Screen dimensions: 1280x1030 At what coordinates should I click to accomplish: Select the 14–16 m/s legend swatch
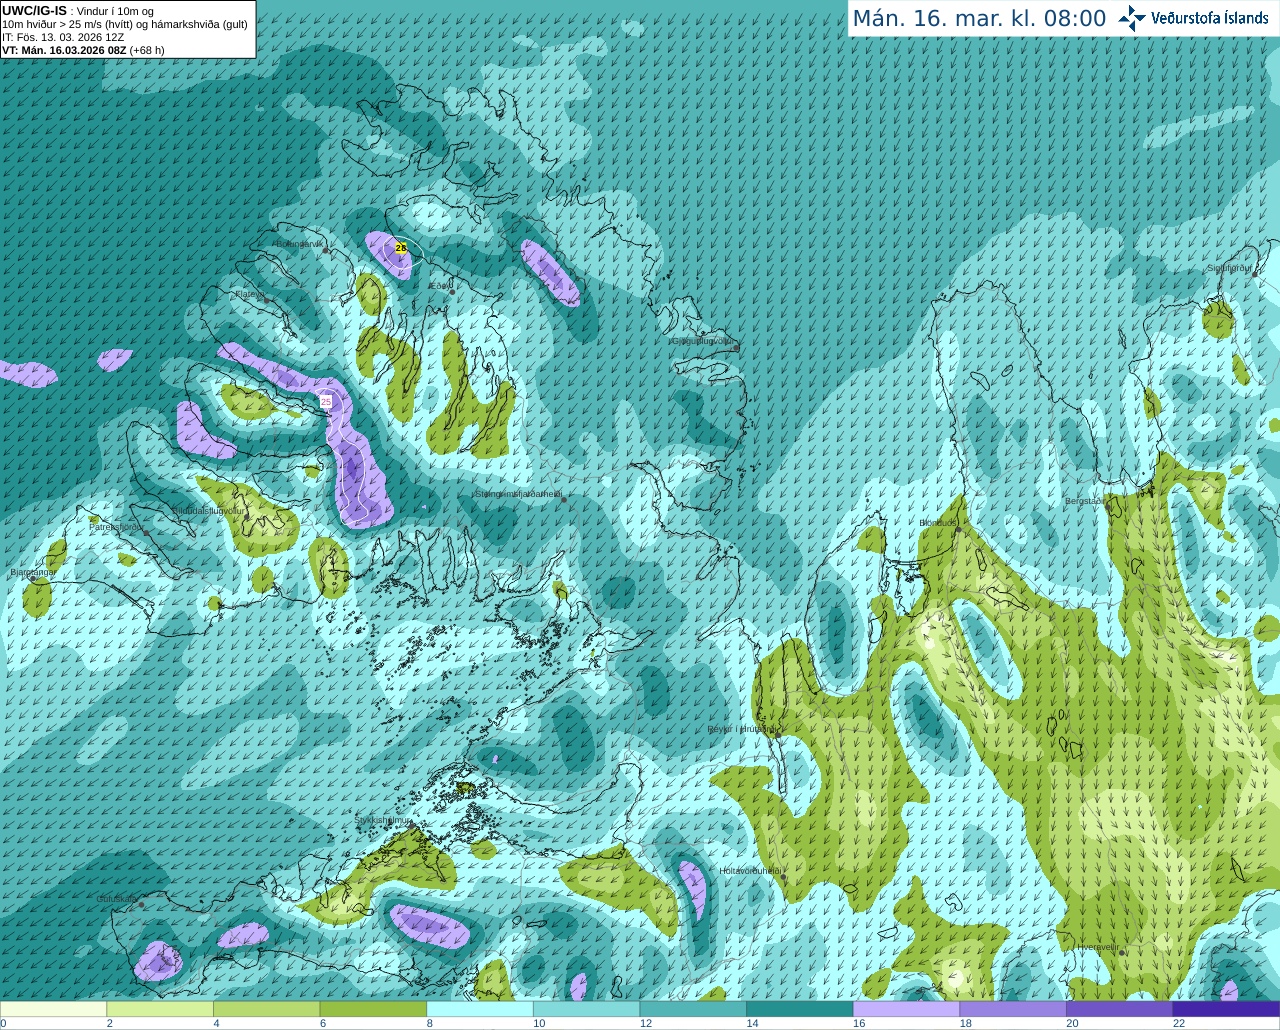[x=800, y=1009]
